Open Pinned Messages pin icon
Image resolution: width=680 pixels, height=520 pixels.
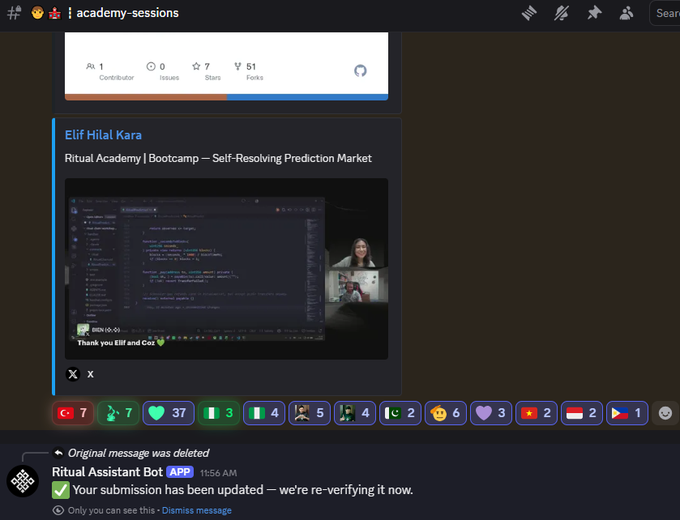(594, 13)
